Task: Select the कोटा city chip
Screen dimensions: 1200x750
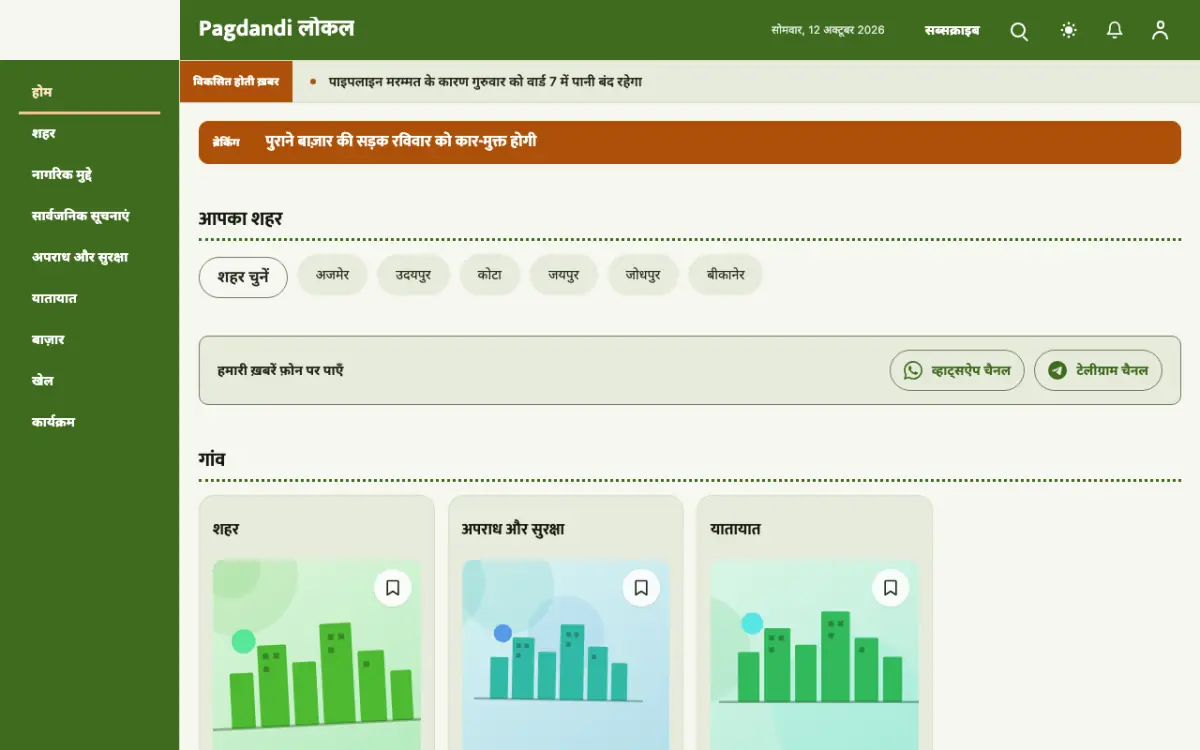Action: 490,275
